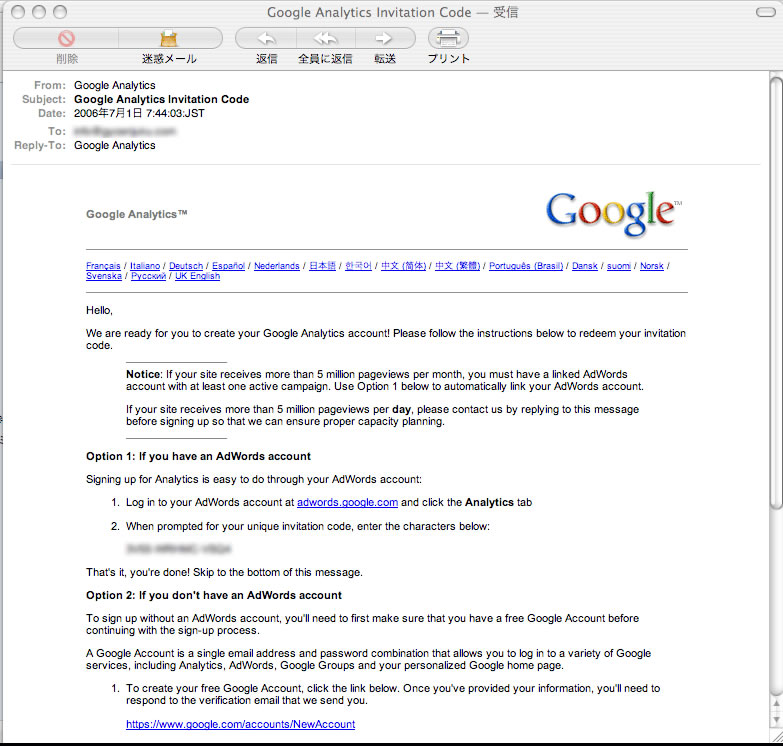Open the adwords.google.com link
The height and width of the screenshot is (746, 783).
347,502
